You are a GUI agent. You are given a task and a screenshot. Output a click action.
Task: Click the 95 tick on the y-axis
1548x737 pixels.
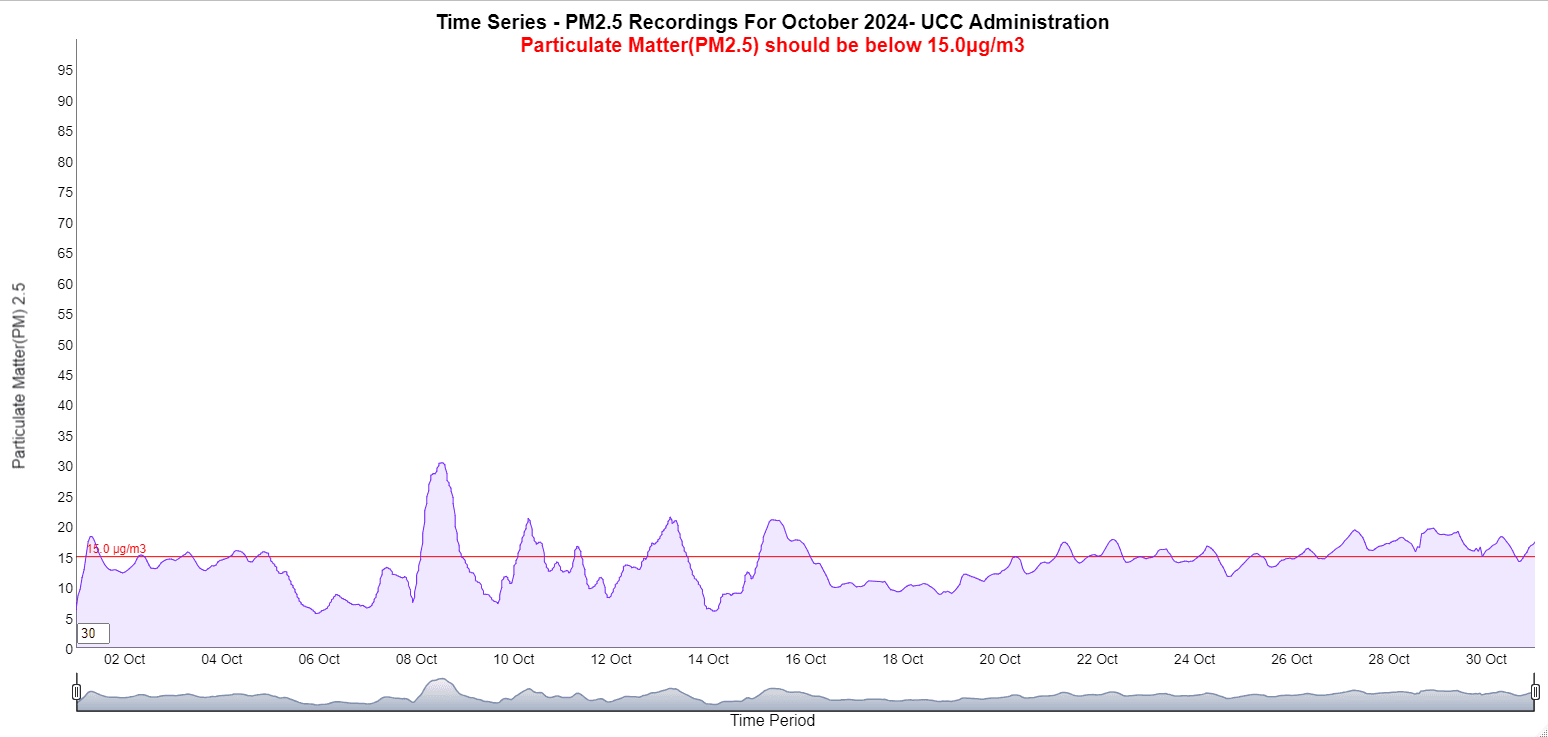(64, 70)
